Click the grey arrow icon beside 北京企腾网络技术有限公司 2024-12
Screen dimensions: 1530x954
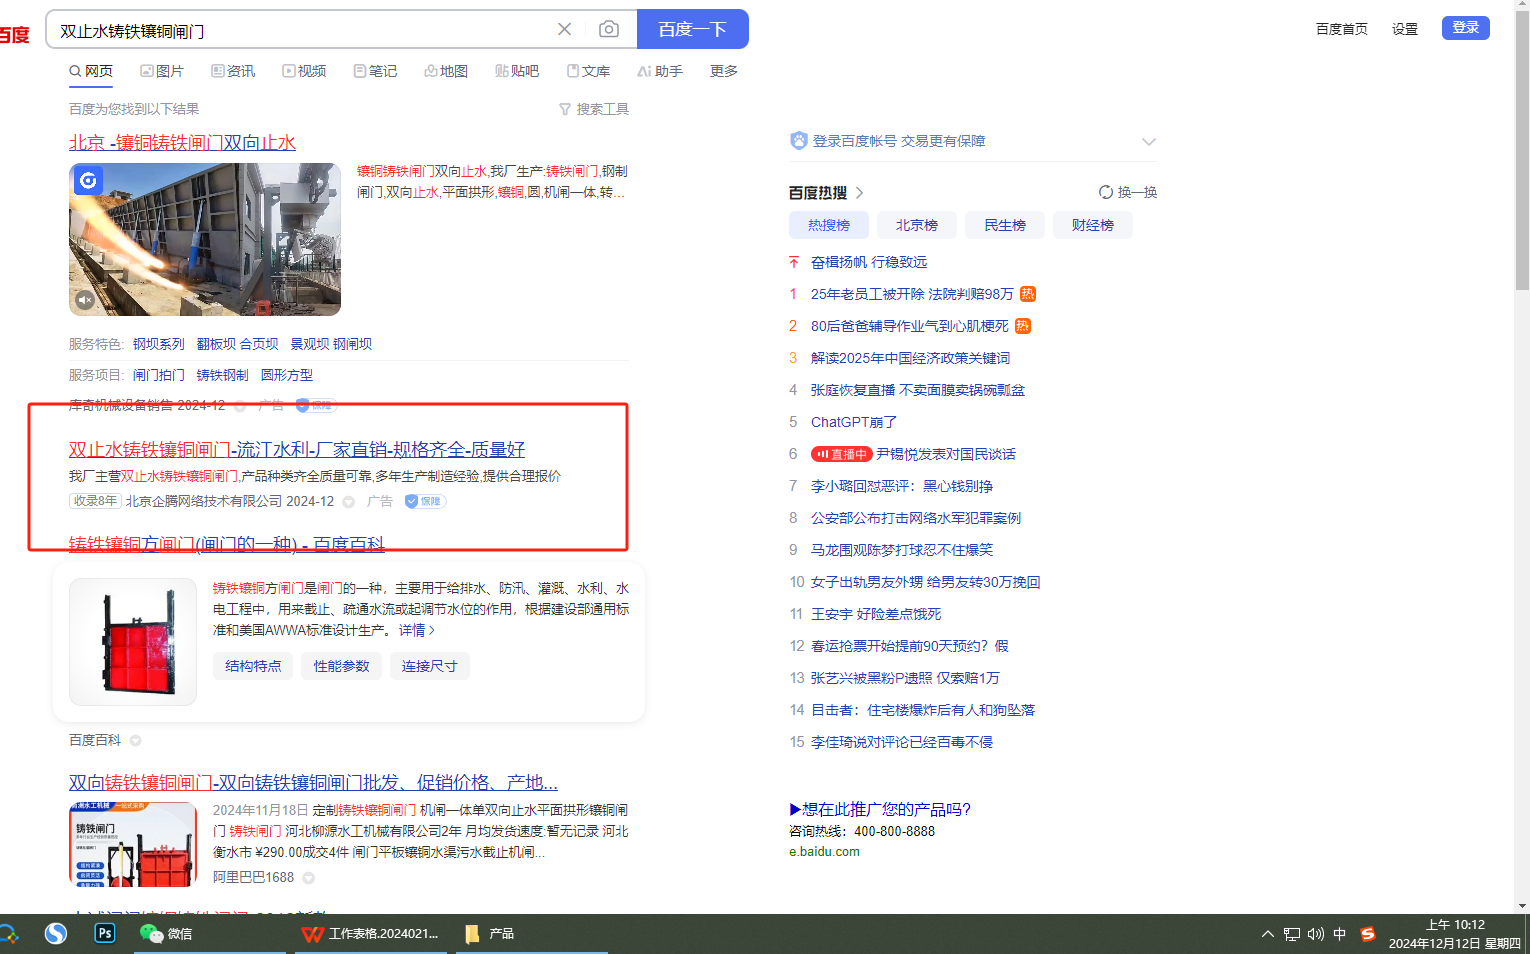pyautogui.click(x=349, y=502)
